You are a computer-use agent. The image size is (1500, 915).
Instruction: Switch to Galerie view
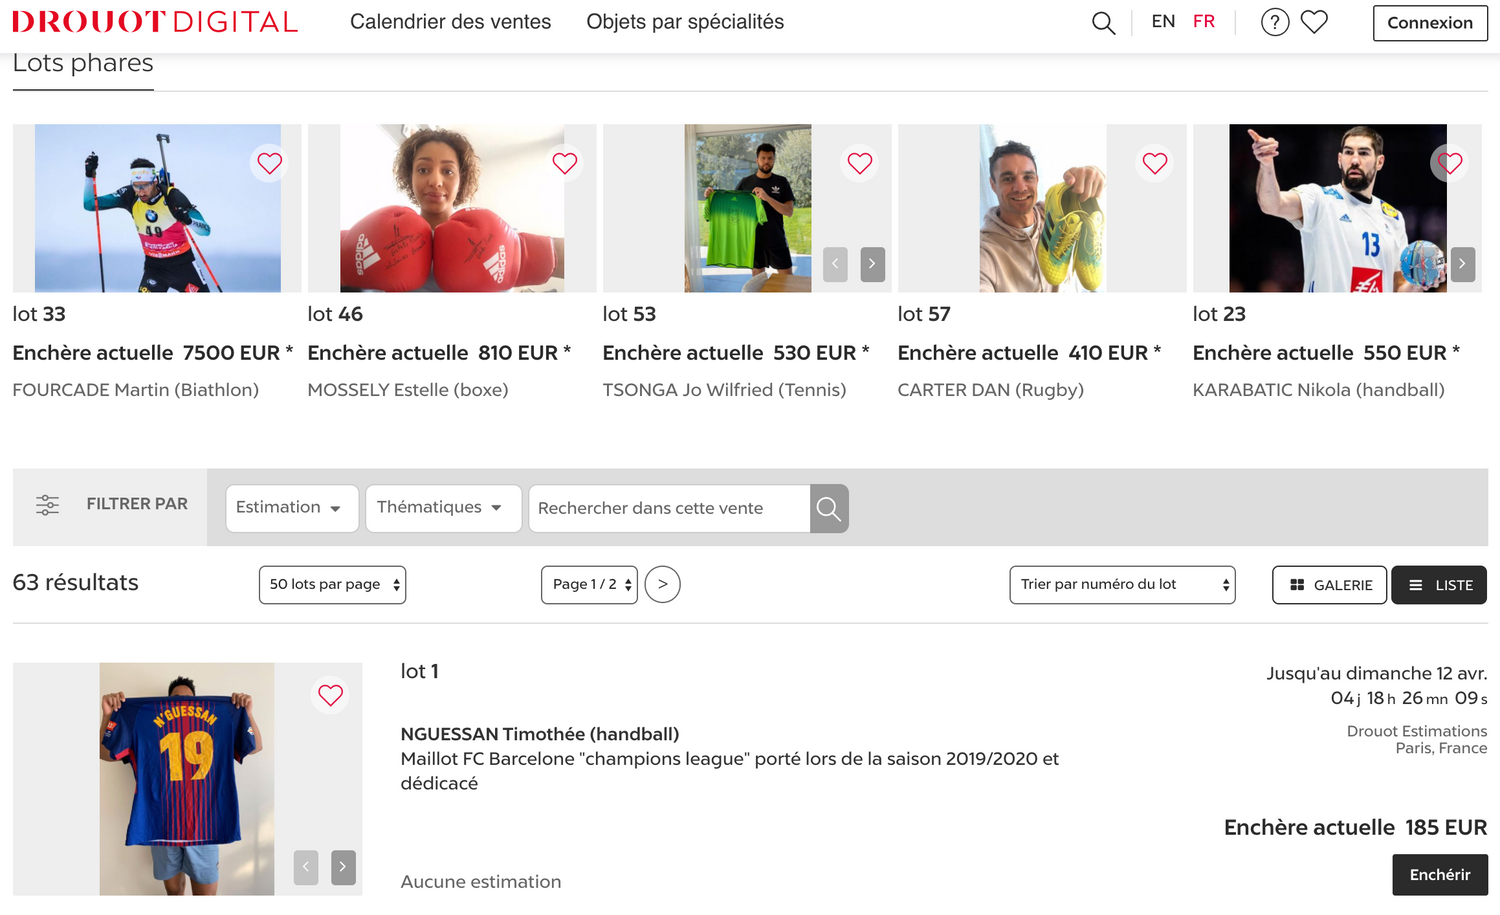[x=1330, y=585]
